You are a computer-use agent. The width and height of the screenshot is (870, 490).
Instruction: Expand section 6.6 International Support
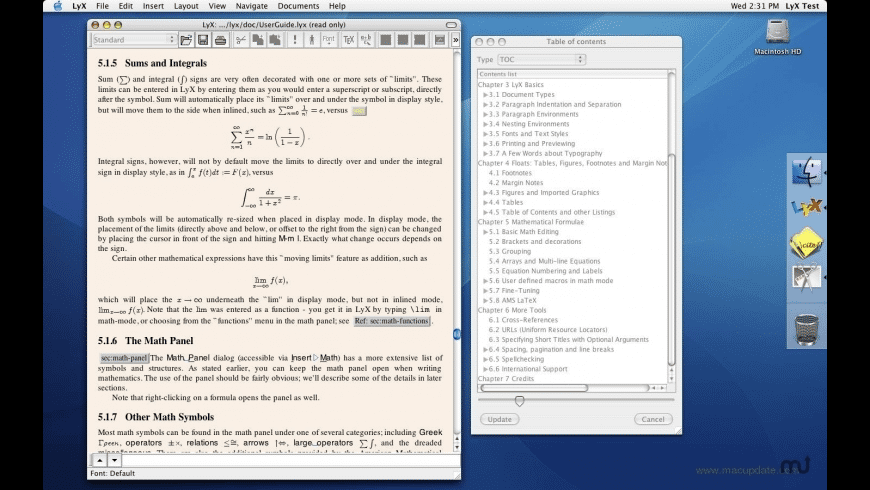point(485,369)
